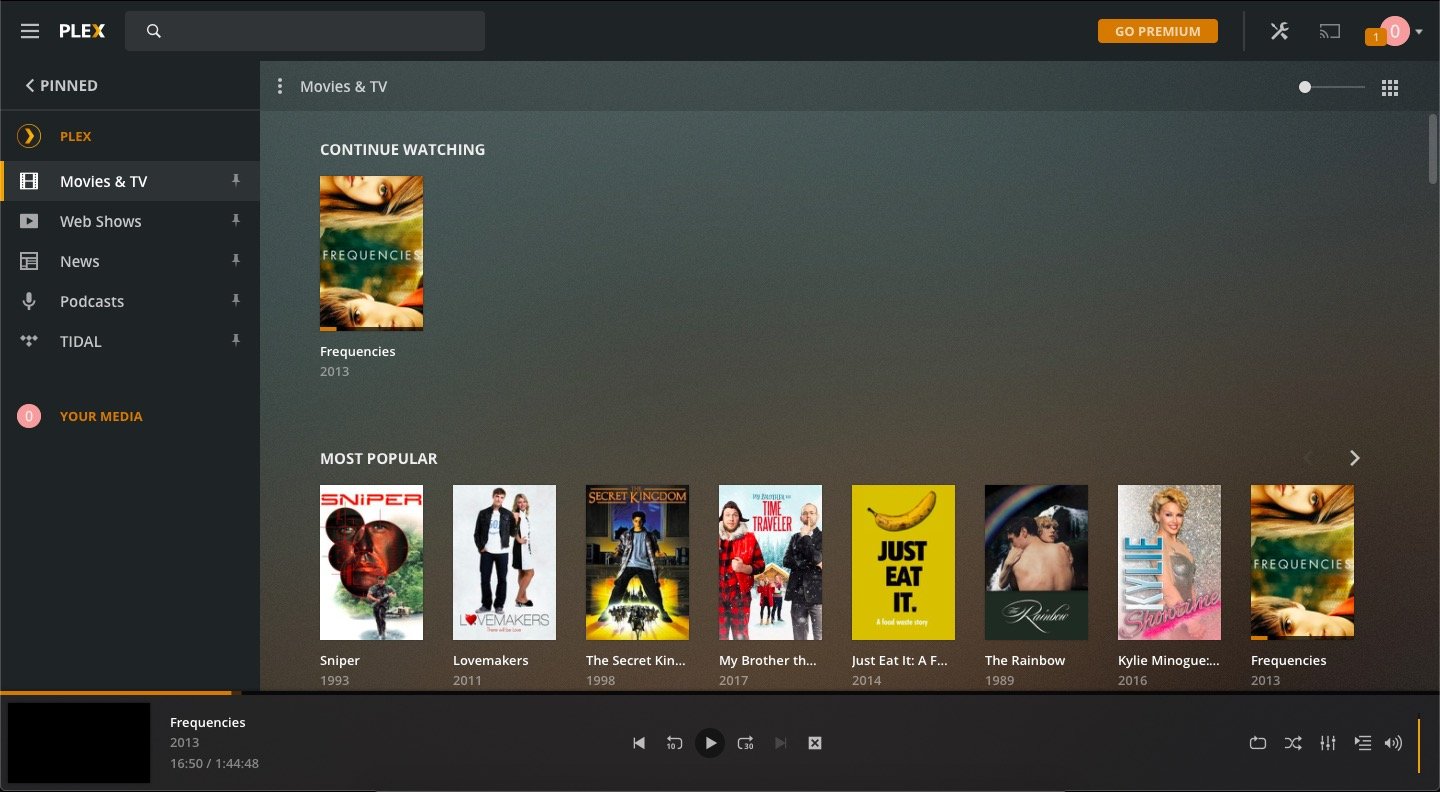Image resolution: width=1440 pixels, height=792 pixels.
Task: Open the settings tools icon
Action: coord(1280,31)
